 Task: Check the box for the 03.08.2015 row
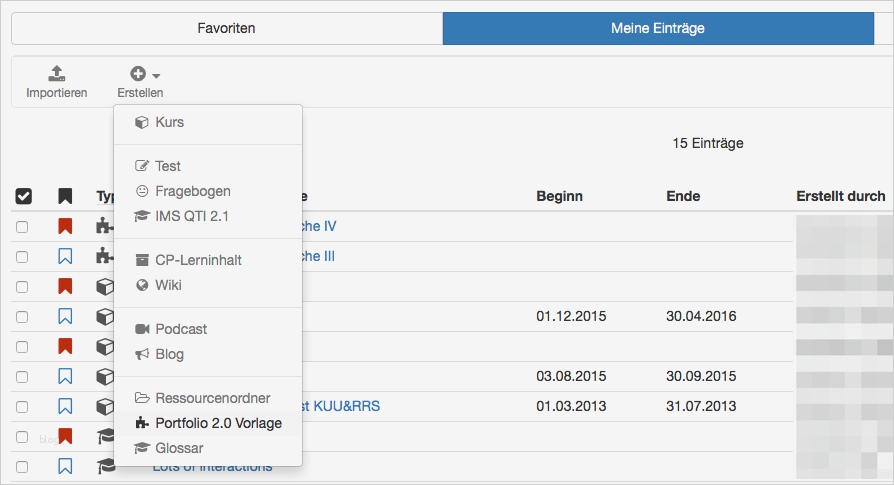pos(22,377)
